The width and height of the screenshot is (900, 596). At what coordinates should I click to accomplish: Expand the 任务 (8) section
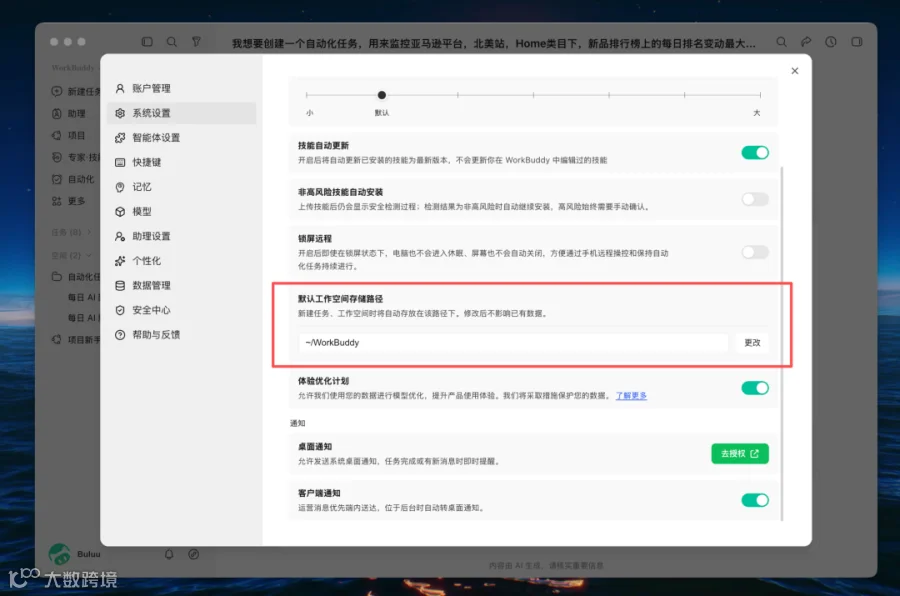[72, 233]
